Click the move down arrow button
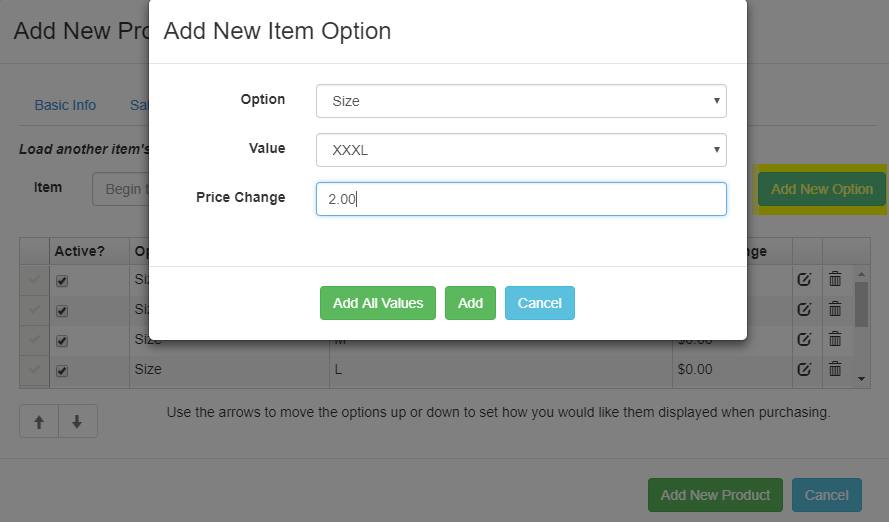 click(77, 422)
